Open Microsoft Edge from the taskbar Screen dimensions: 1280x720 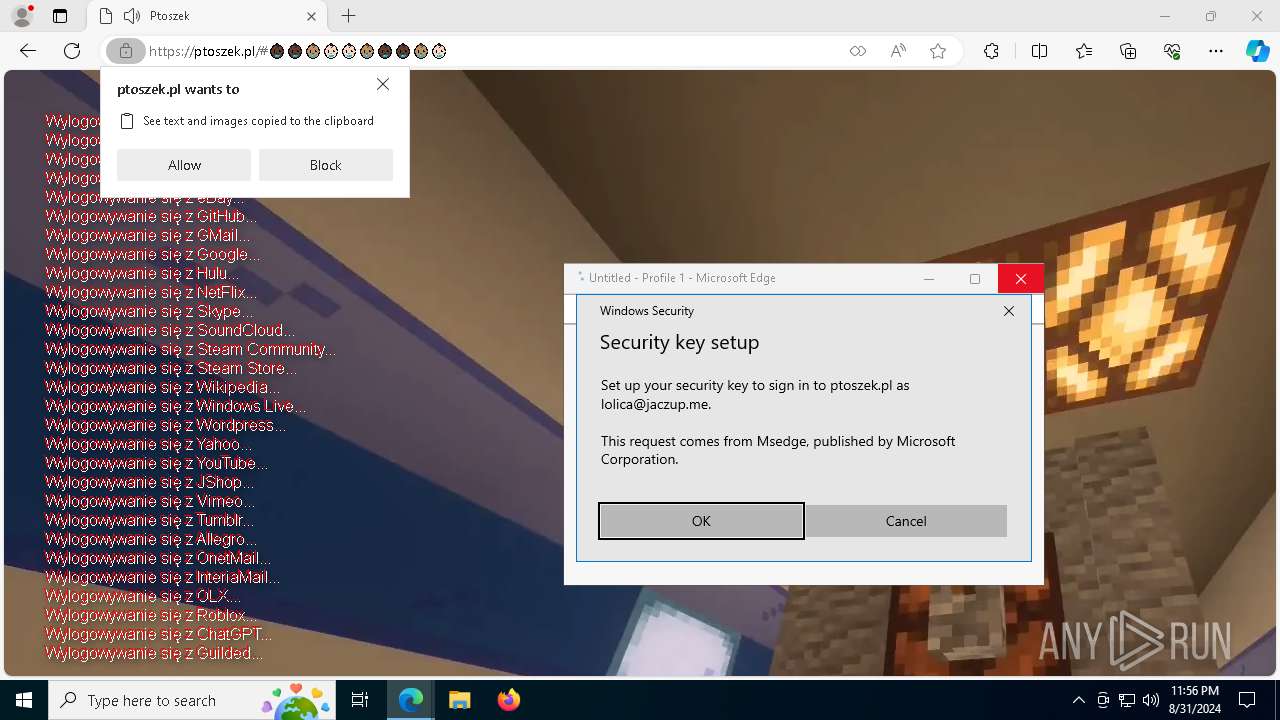(x=411, y=700)
